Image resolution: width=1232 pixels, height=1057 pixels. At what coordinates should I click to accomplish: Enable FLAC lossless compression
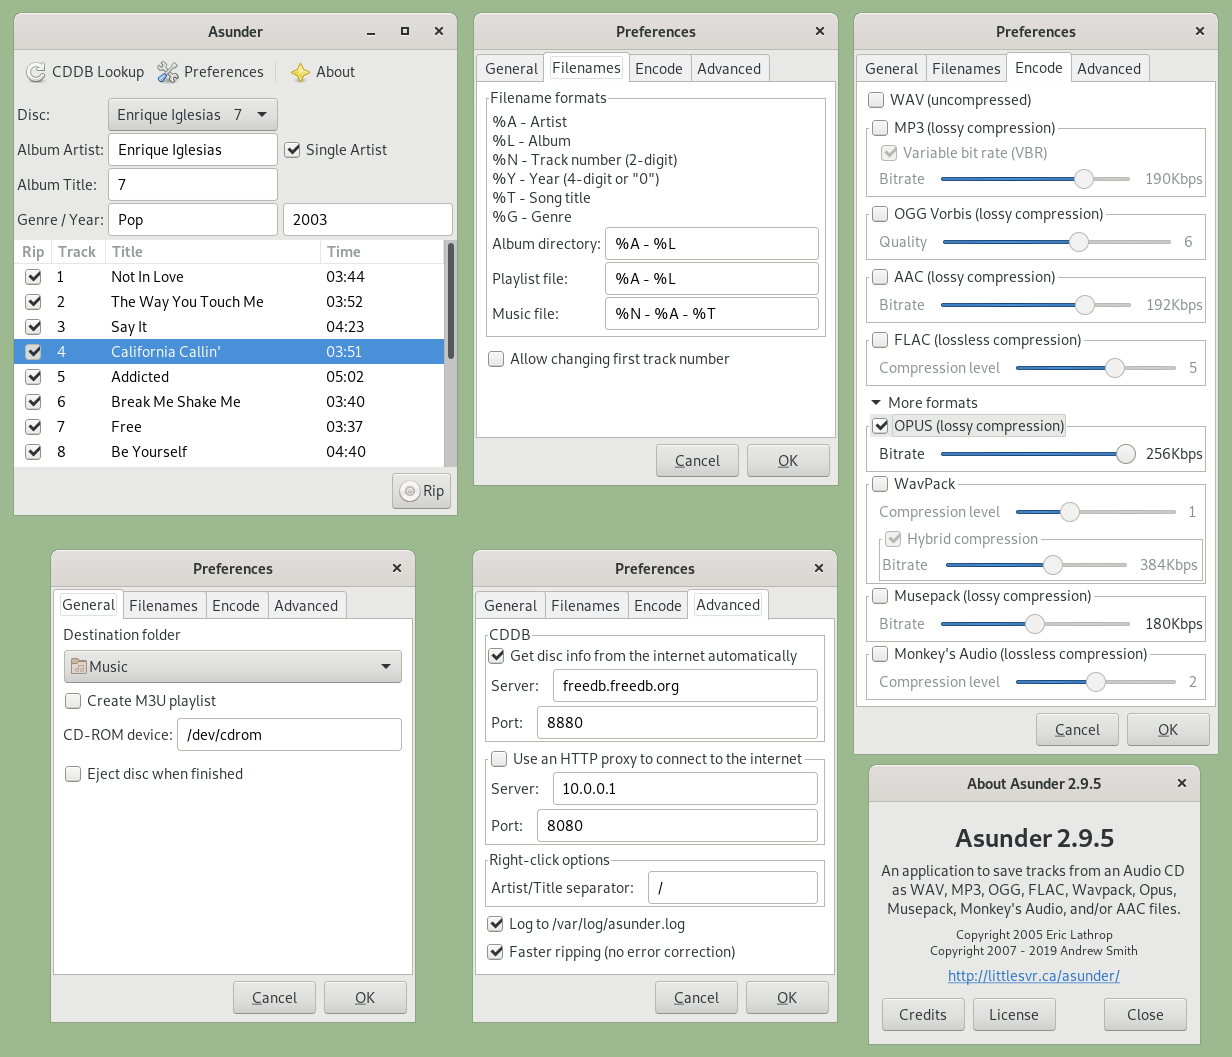coord(880,340)
